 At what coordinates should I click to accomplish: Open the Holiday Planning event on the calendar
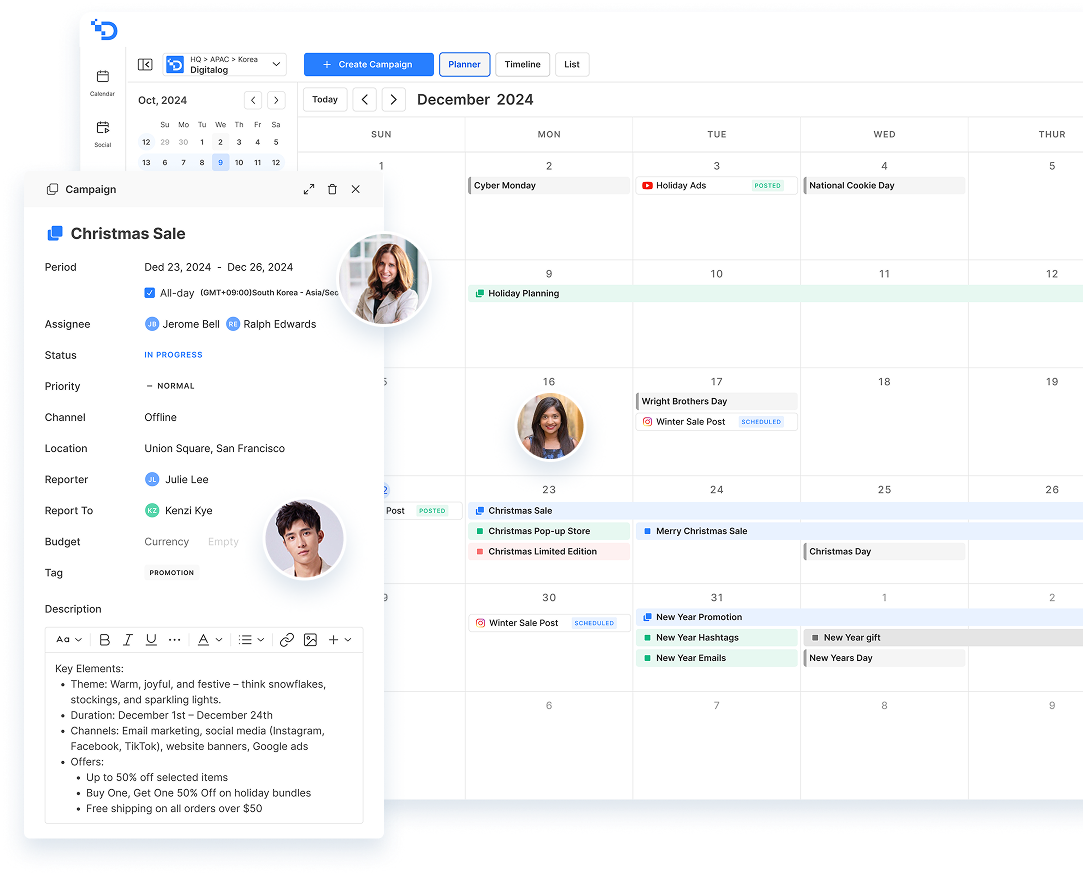click(523, 294)
